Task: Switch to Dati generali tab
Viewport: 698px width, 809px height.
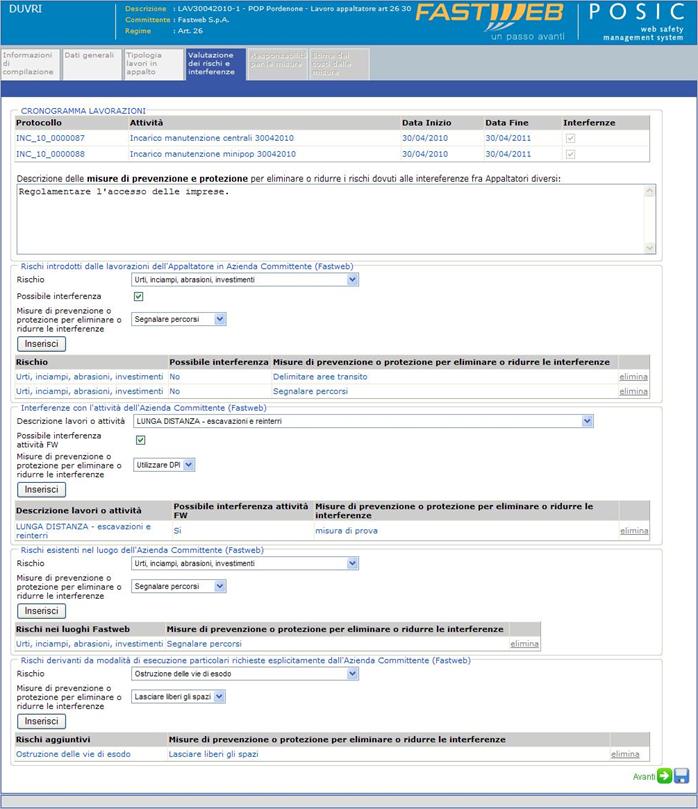Action: 92,64
